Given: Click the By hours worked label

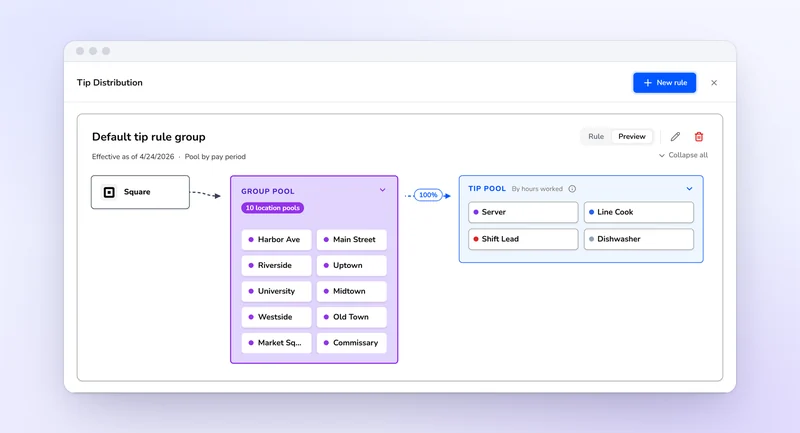Looking at the screenshot, I should pyautogui.click(x=537, y=189).
